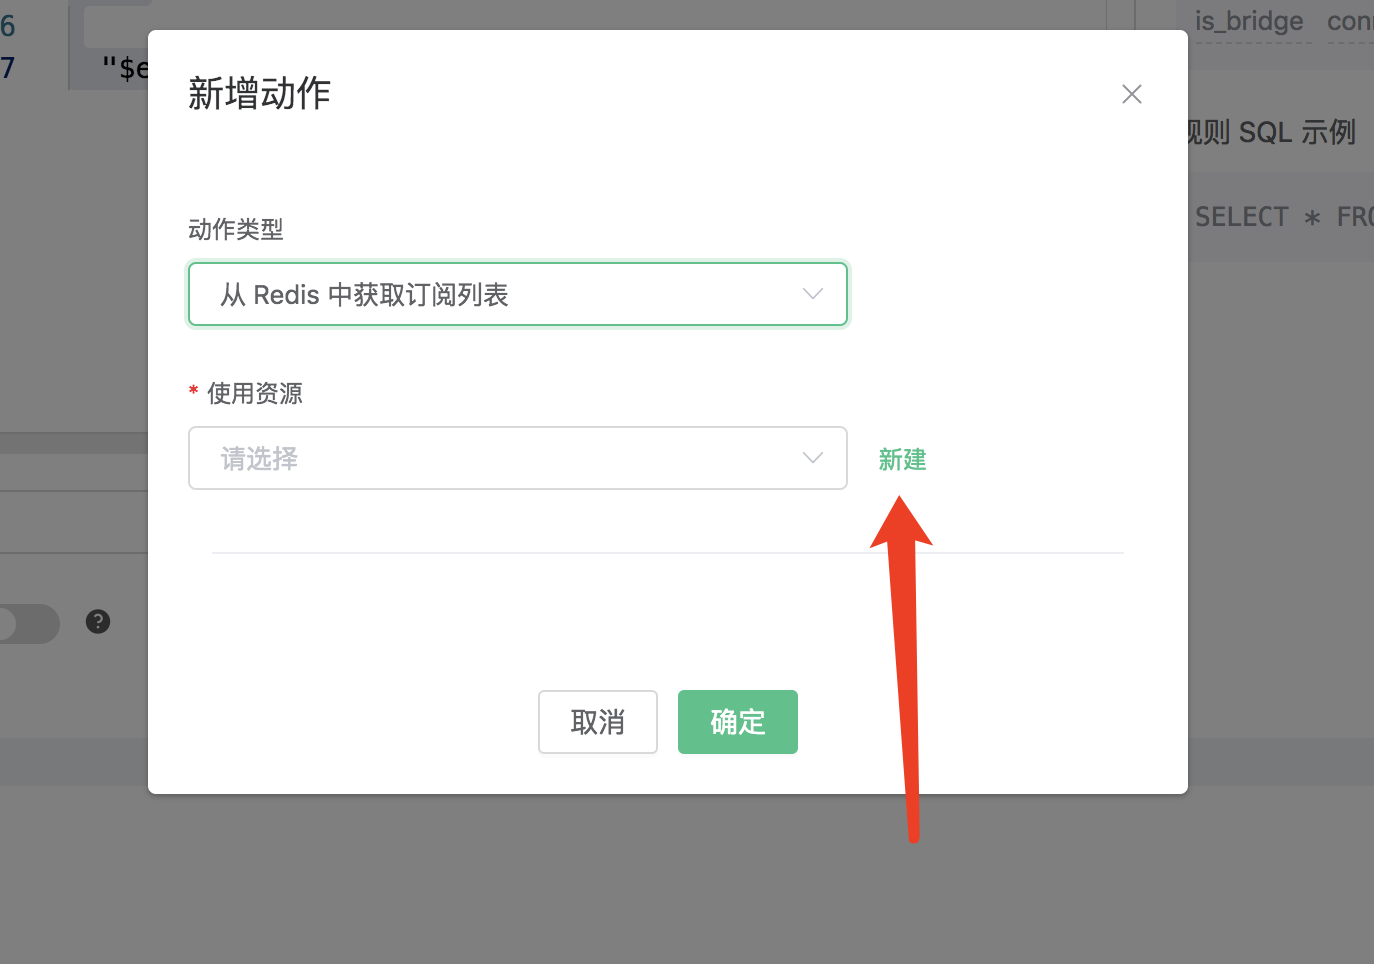
Task: Click the editor's horizontal scrollbar behind the dialog
Action: pyautogui.click(x=74, y=443)
